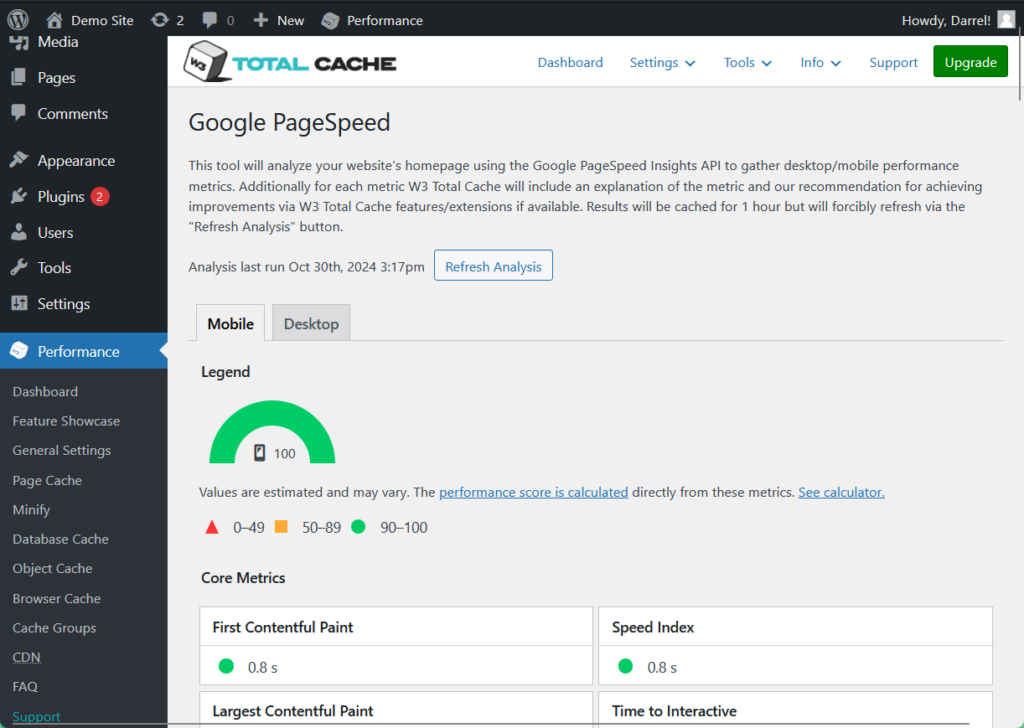Click the Appearance paintbrush icon
1024x728 pixels.
click(x=19, y=160)
